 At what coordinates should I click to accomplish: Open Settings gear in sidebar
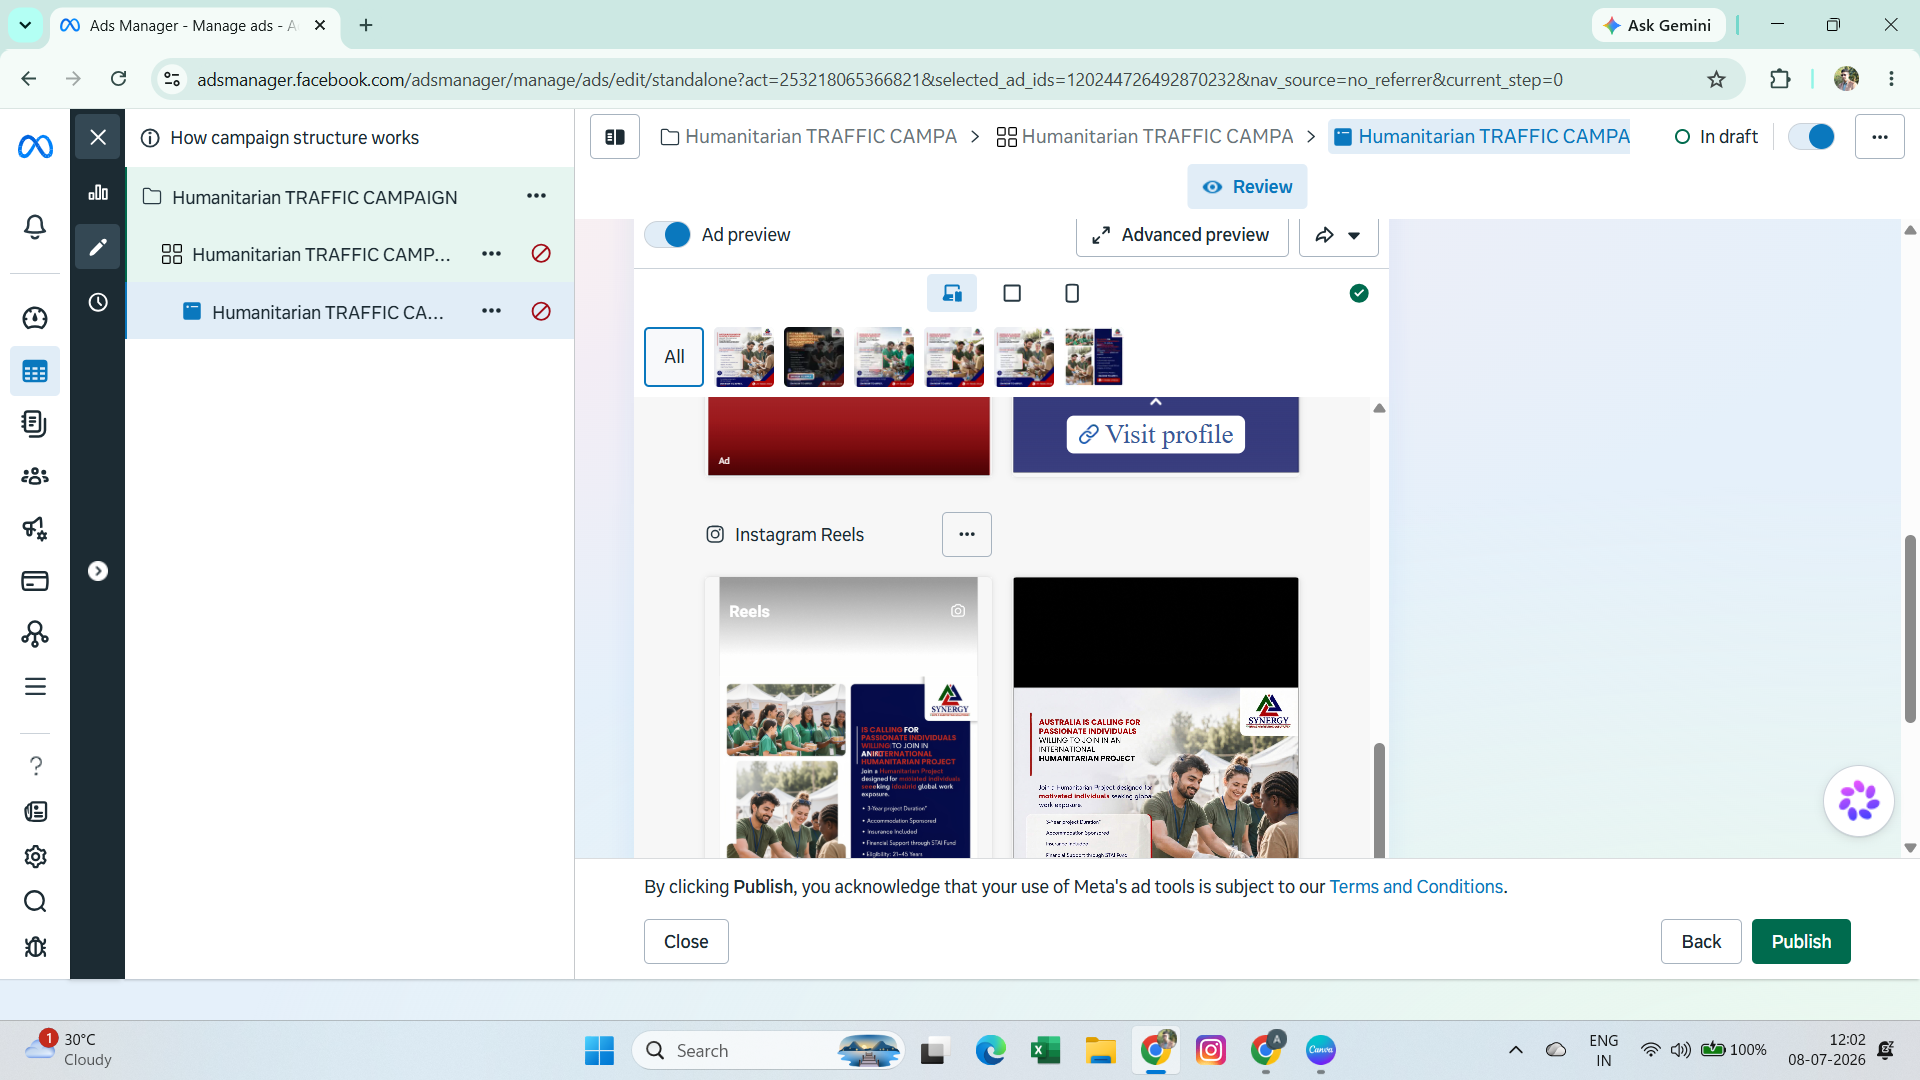pos(35,857)
